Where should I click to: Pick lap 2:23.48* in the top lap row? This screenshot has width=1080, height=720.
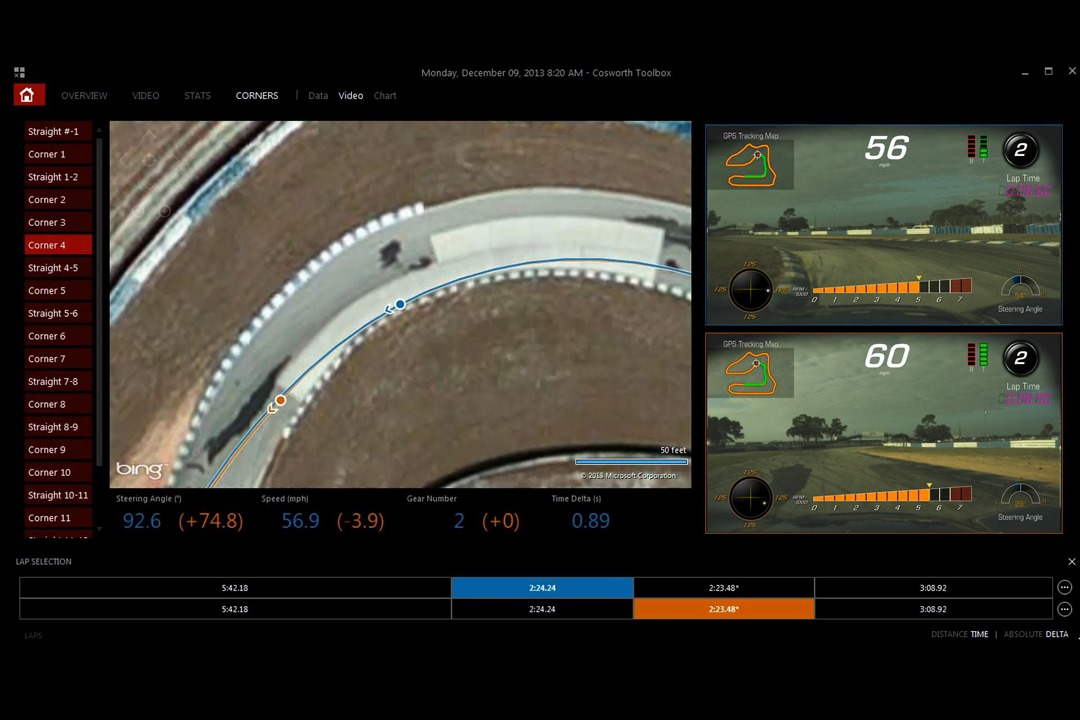(x=723, y=588)
